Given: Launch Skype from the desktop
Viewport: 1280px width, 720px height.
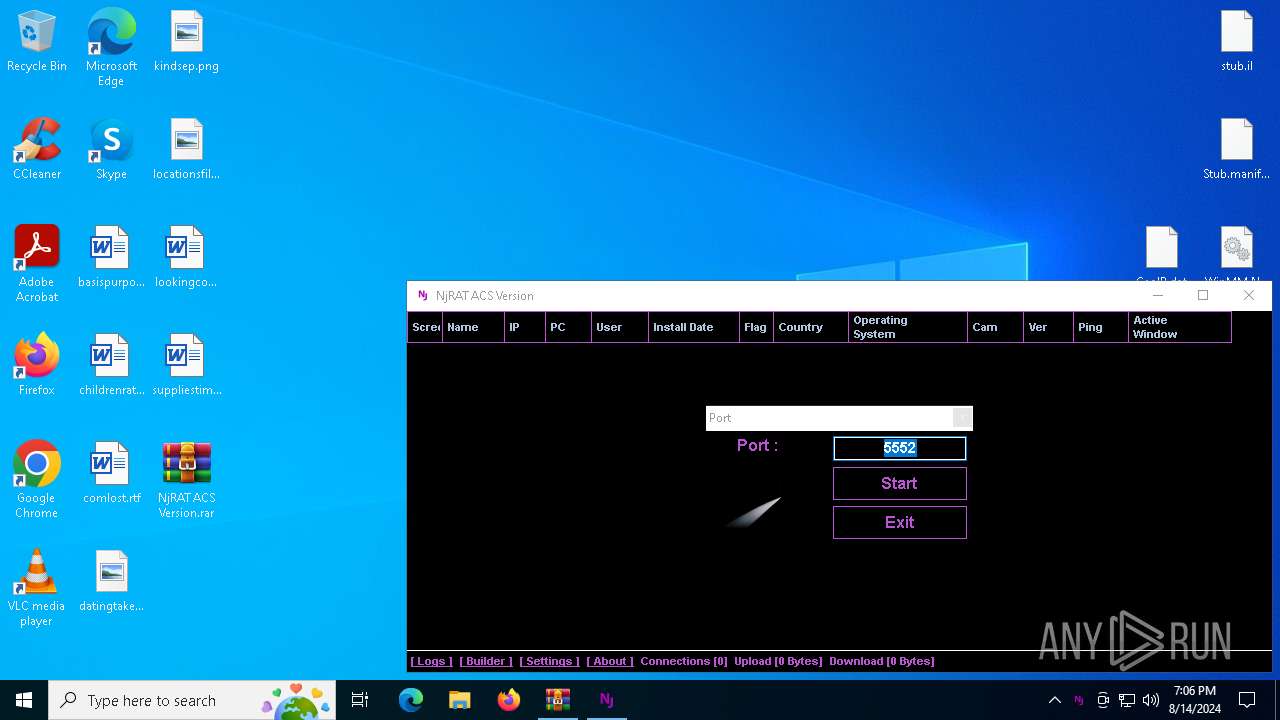Looking at the screenshot, I should pyautogui.click(x=111, y=150).
